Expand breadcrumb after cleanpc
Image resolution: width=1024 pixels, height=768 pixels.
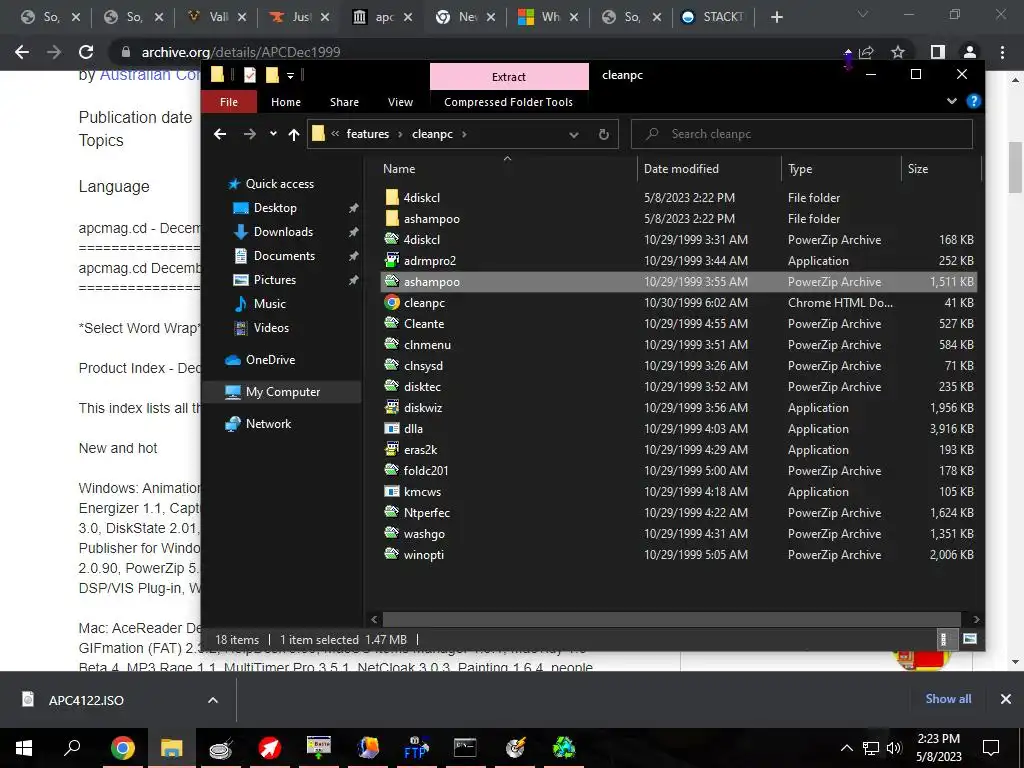(464, 134)
